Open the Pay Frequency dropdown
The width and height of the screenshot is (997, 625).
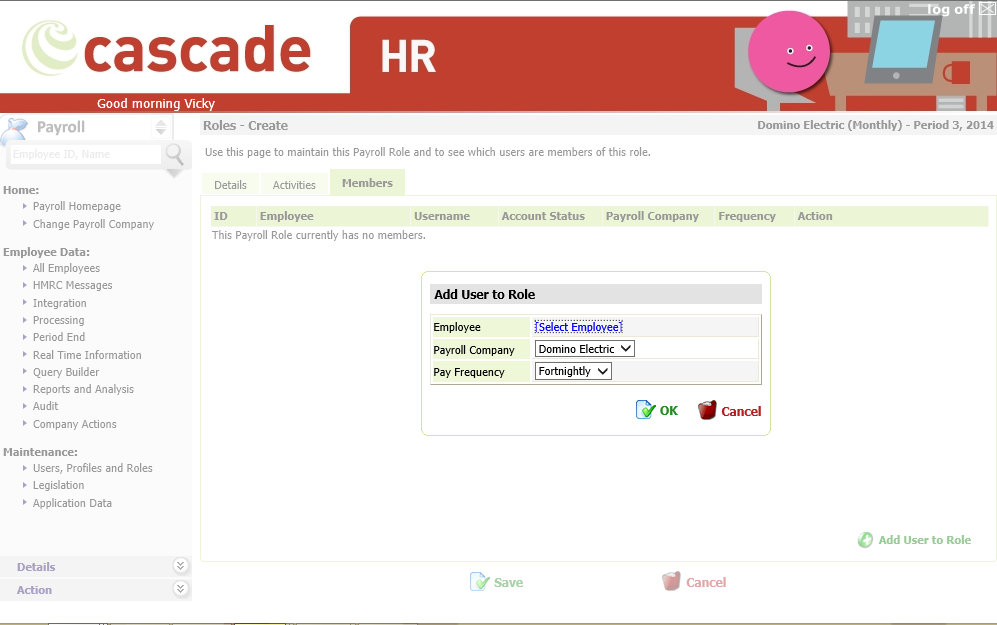coord(573,371)
